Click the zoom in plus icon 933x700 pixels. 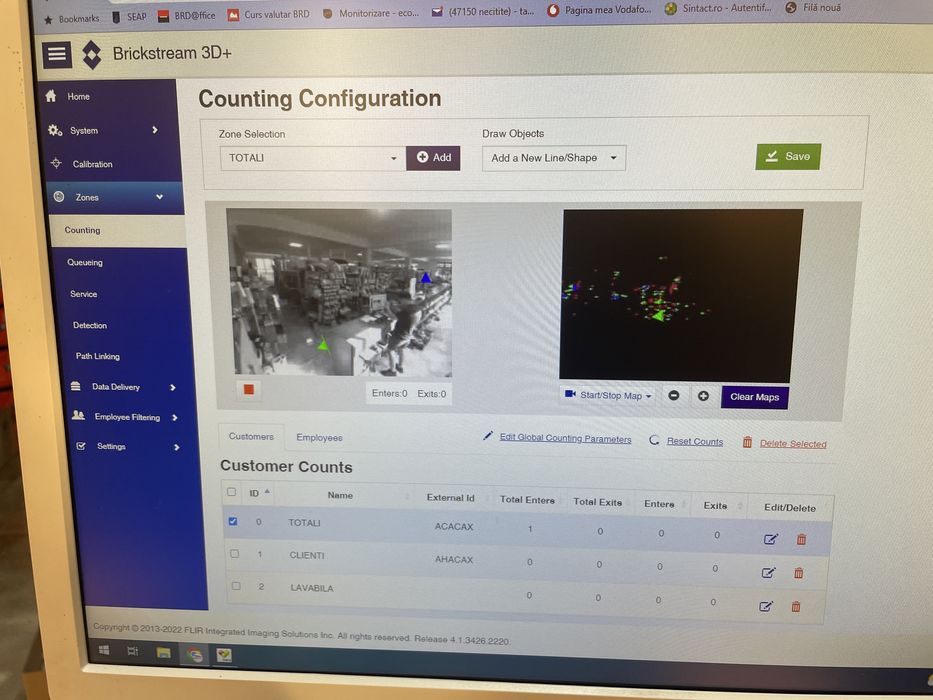[x=703, y=396]
